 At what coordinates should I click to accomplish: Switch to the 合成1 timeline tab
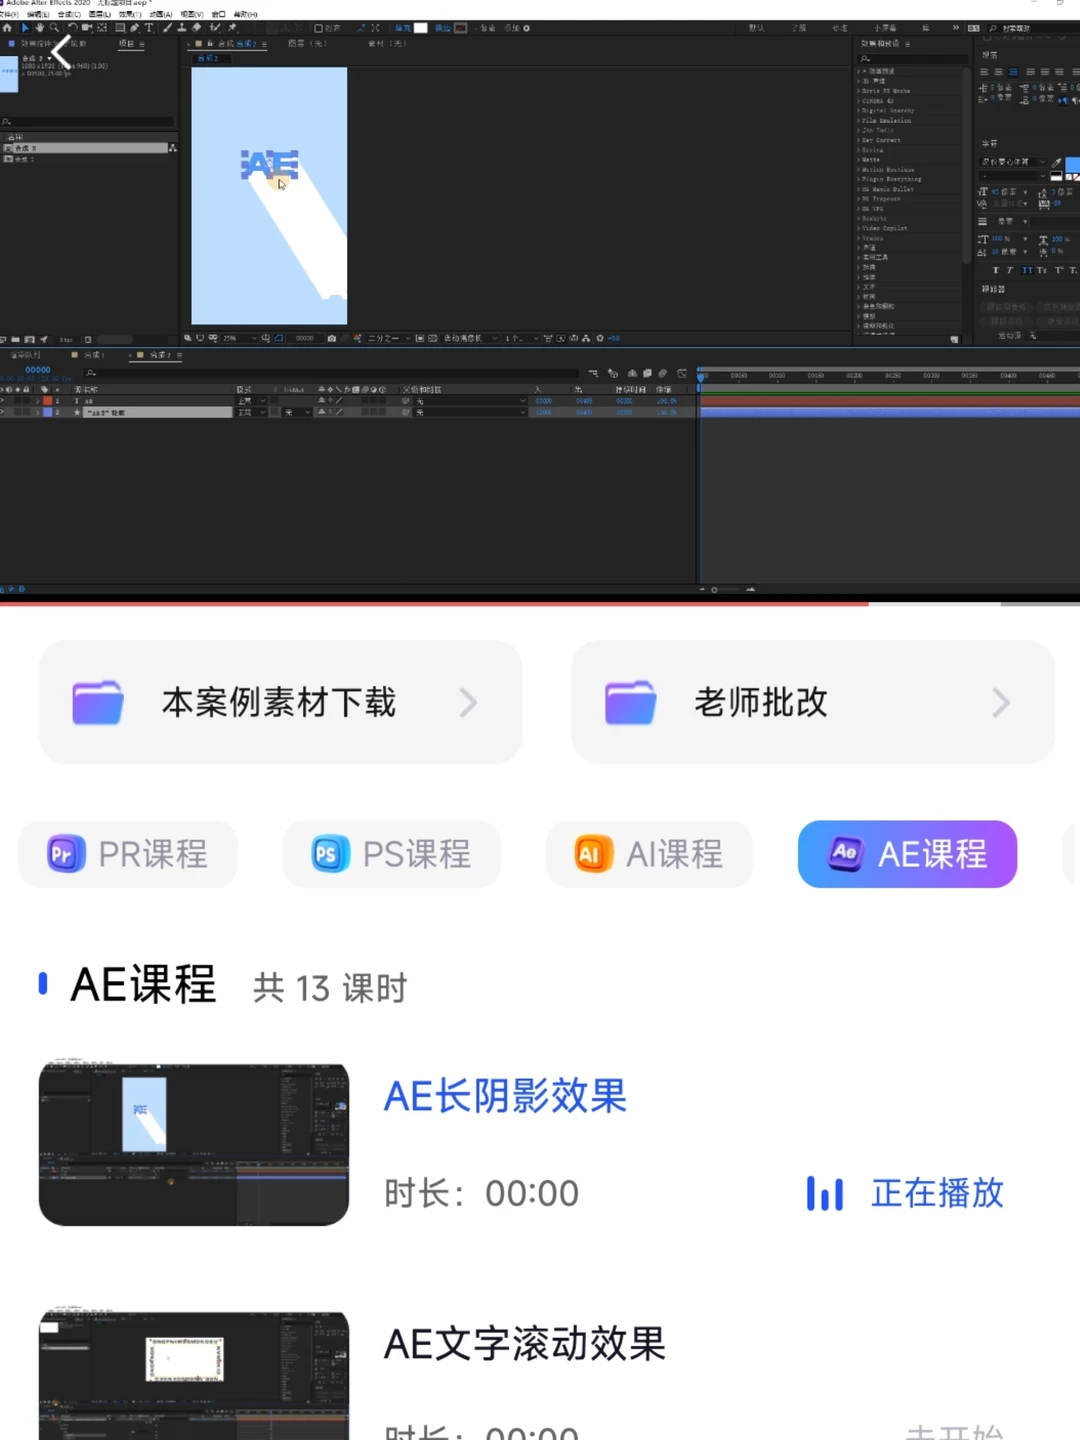tap(94, 354)
